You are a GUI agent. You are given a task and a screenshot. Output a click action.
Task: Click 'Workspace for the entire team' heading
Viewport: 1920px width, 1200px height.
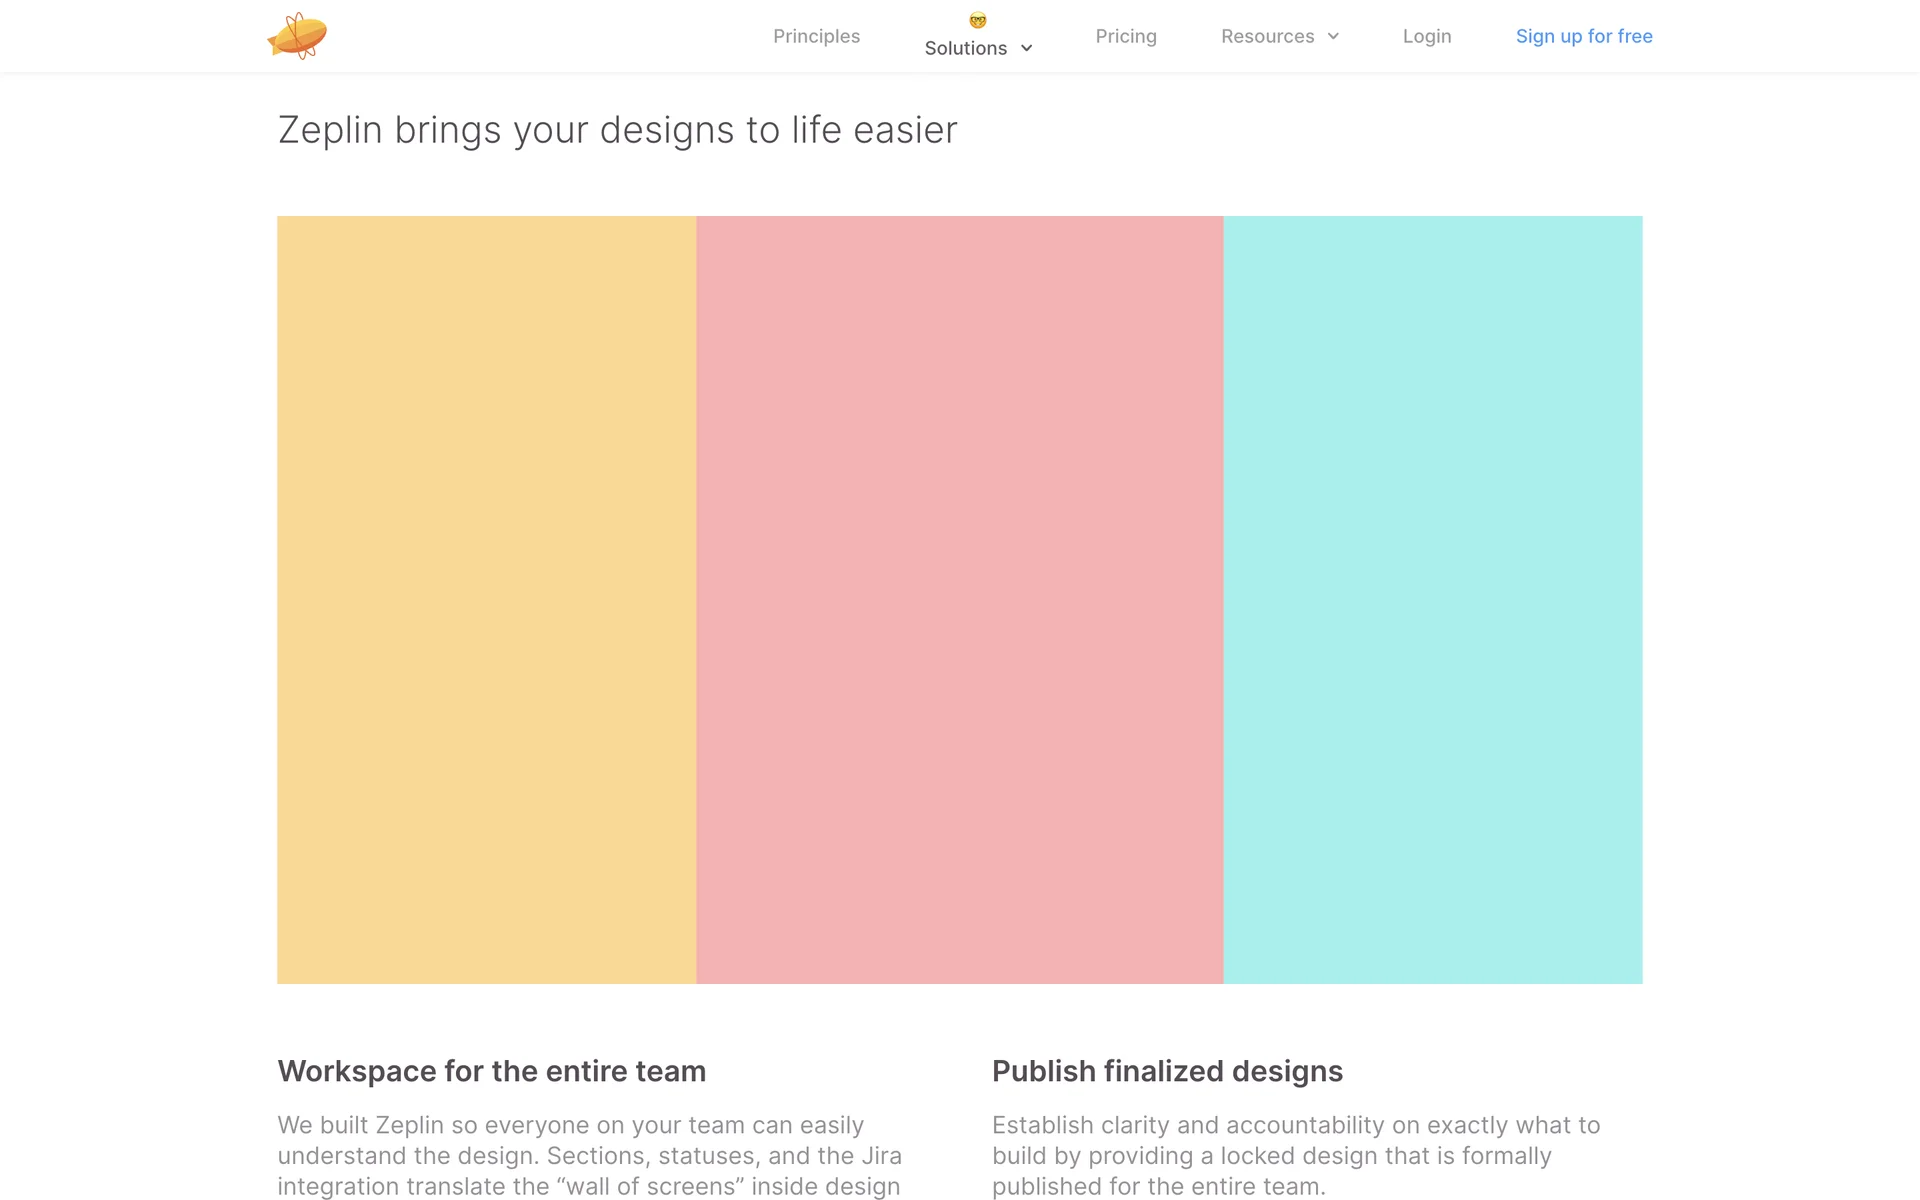tap(491, 1071)
